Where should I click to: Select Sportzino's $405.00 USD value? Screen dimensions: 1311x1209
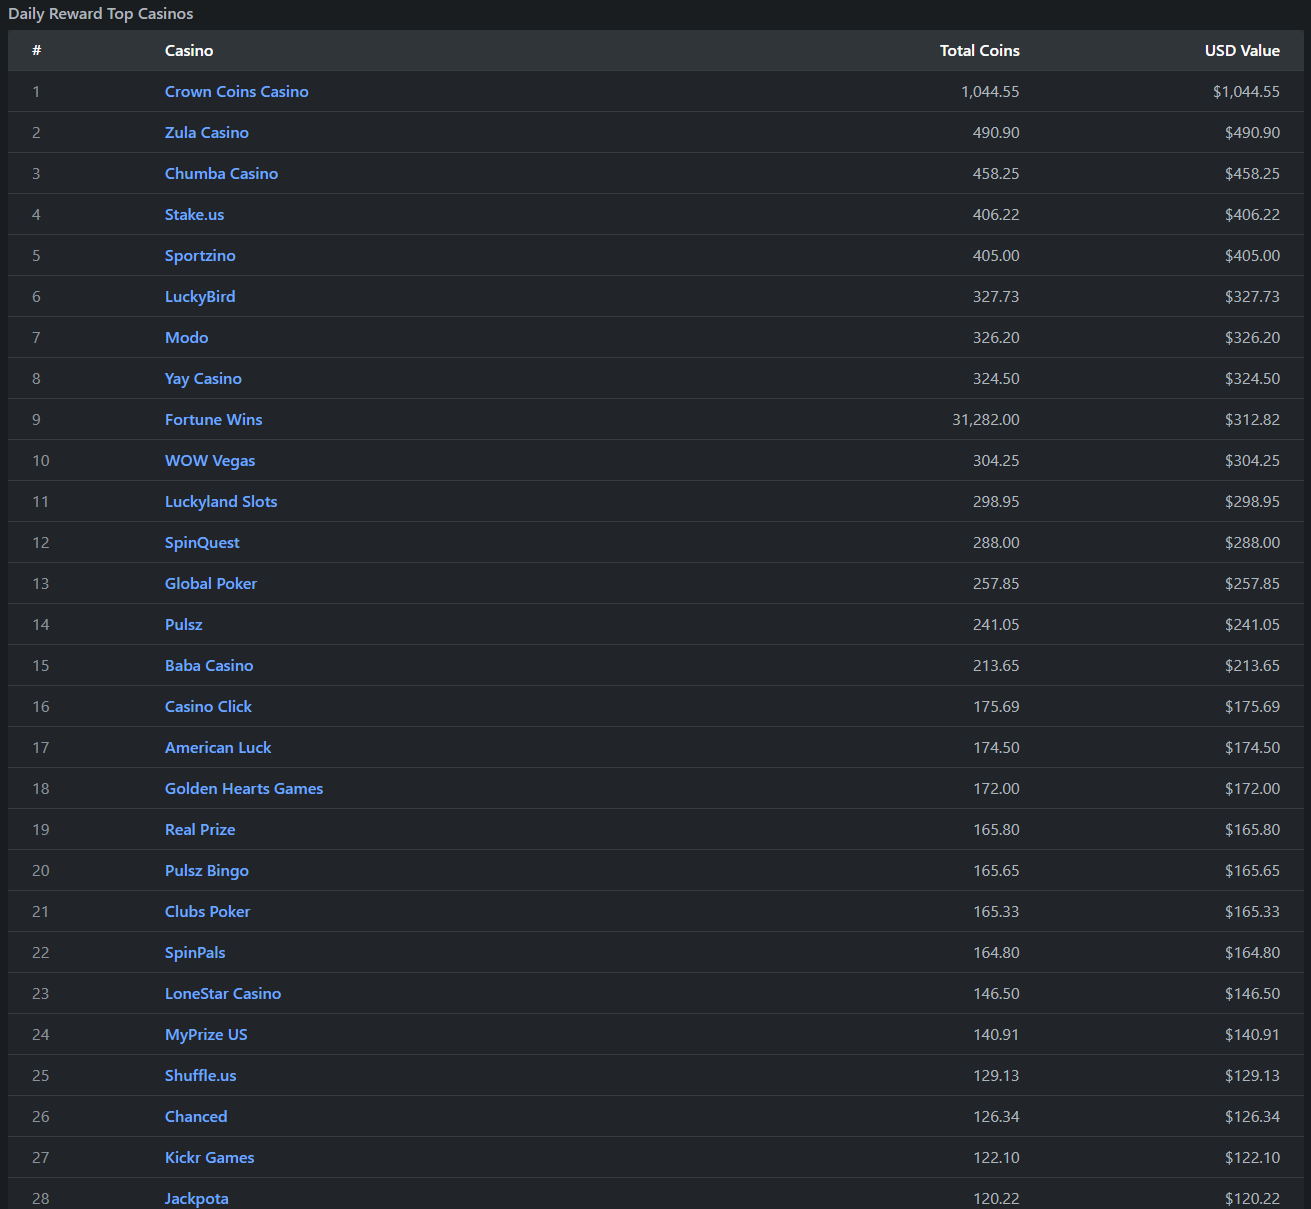point(1252,255)
